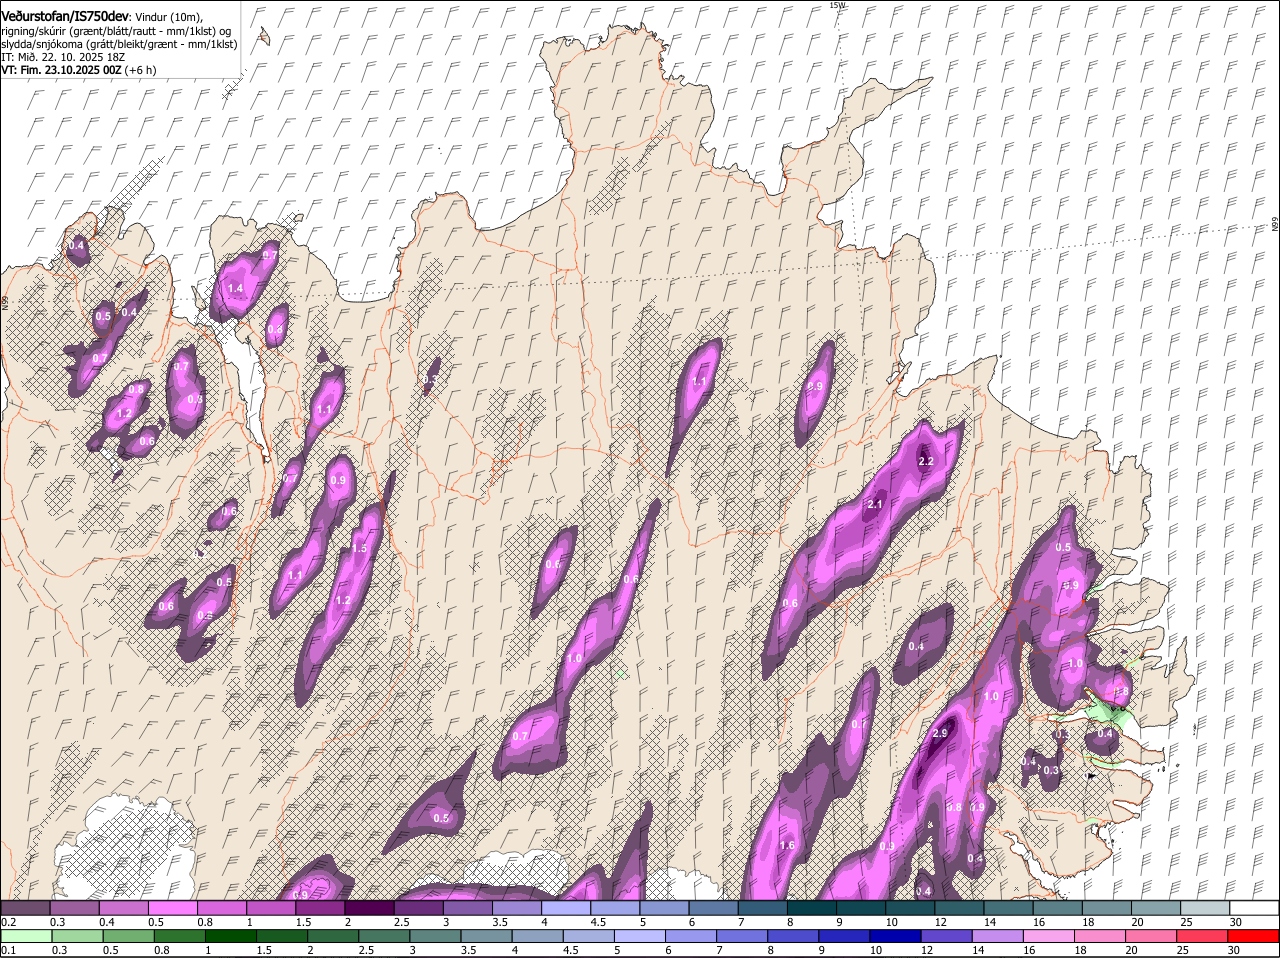Viewport: 1280px width, 958px height.
Task: Pick the upper legend swatch between 0.5 and 0.8
Action: point(172,907)
